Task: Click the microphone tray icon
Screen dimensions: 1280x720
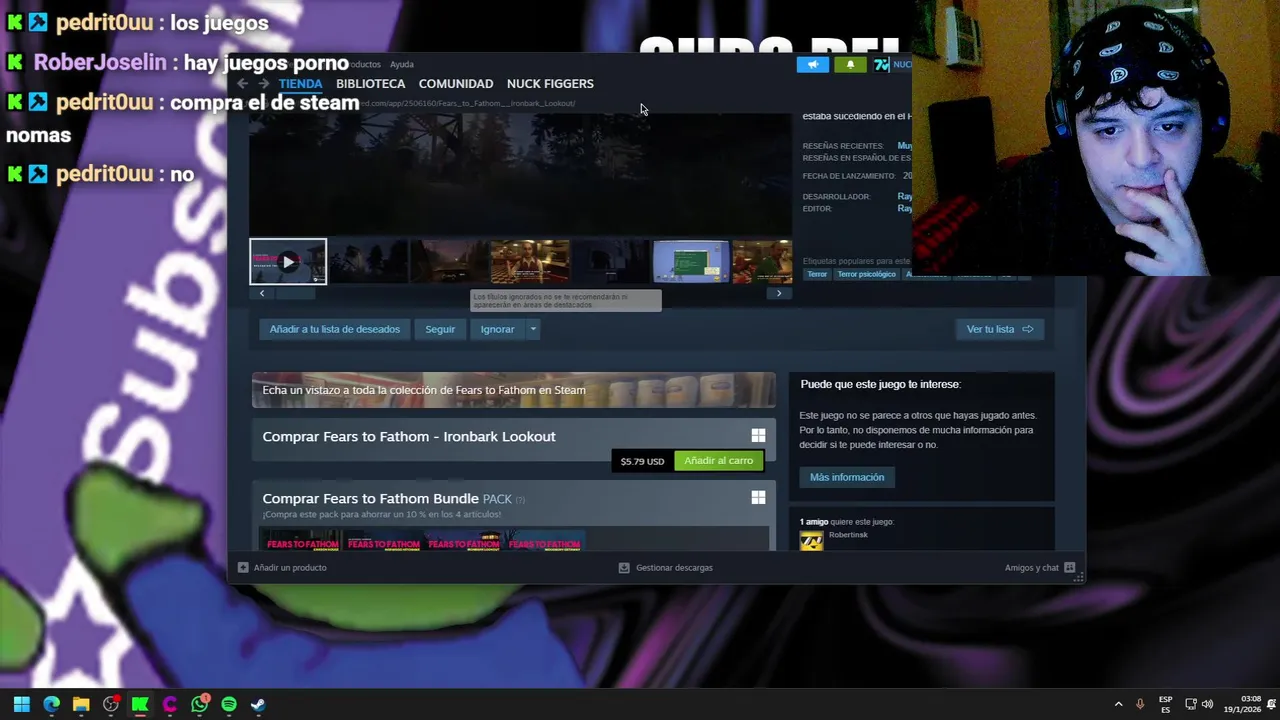Action: pos(1140,704)
